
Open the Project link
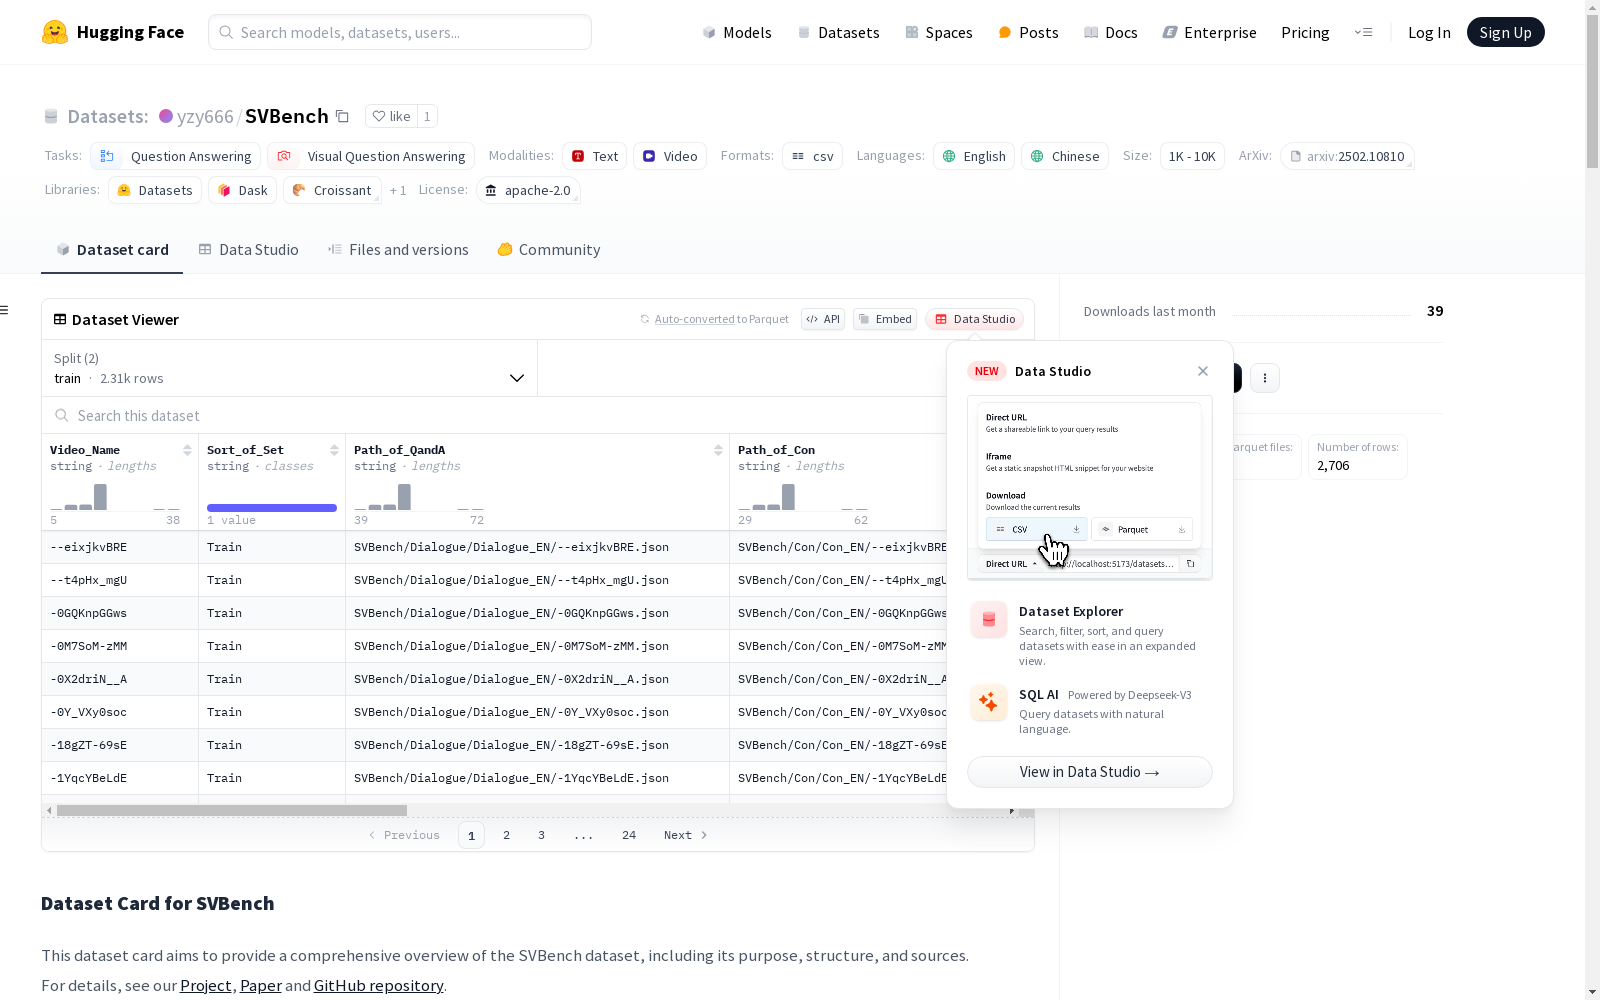206,985
